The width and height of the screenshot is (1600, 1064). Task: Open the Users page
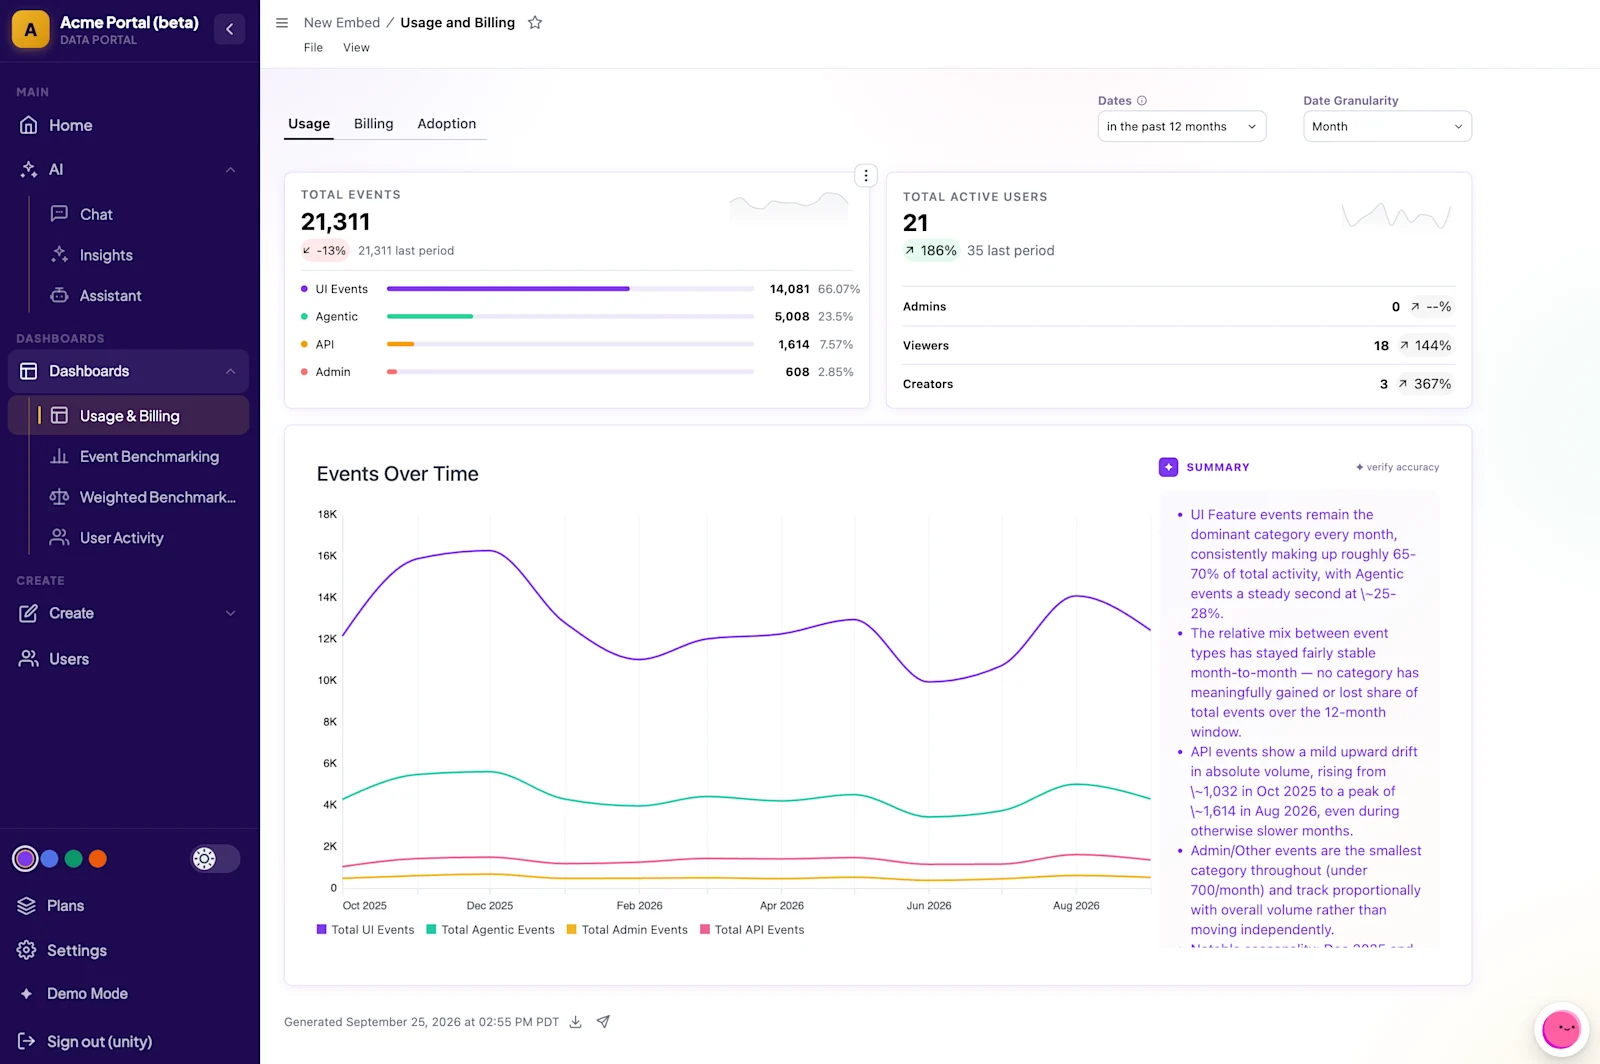click(x=130, y=659)
